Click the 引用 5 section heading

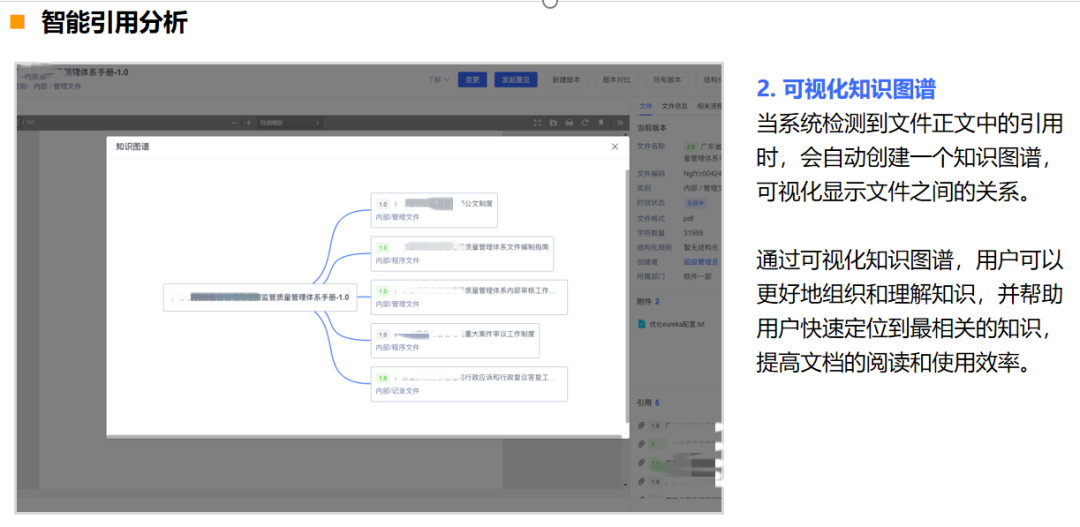point(647,403)
